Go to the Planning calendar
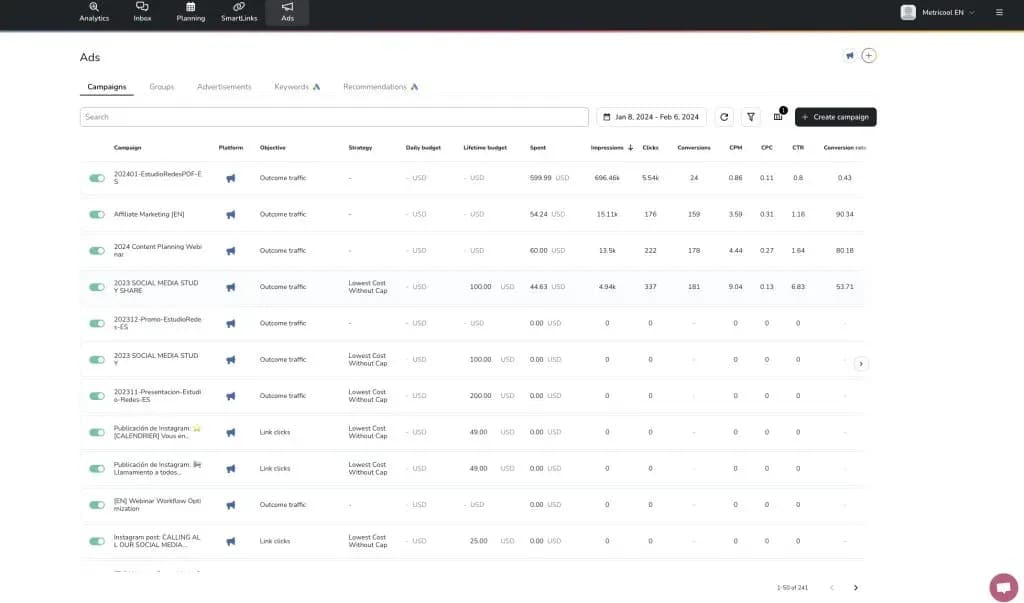This screenshot has height=603, width=1024. pyautogui.click(x=191, y=12)
